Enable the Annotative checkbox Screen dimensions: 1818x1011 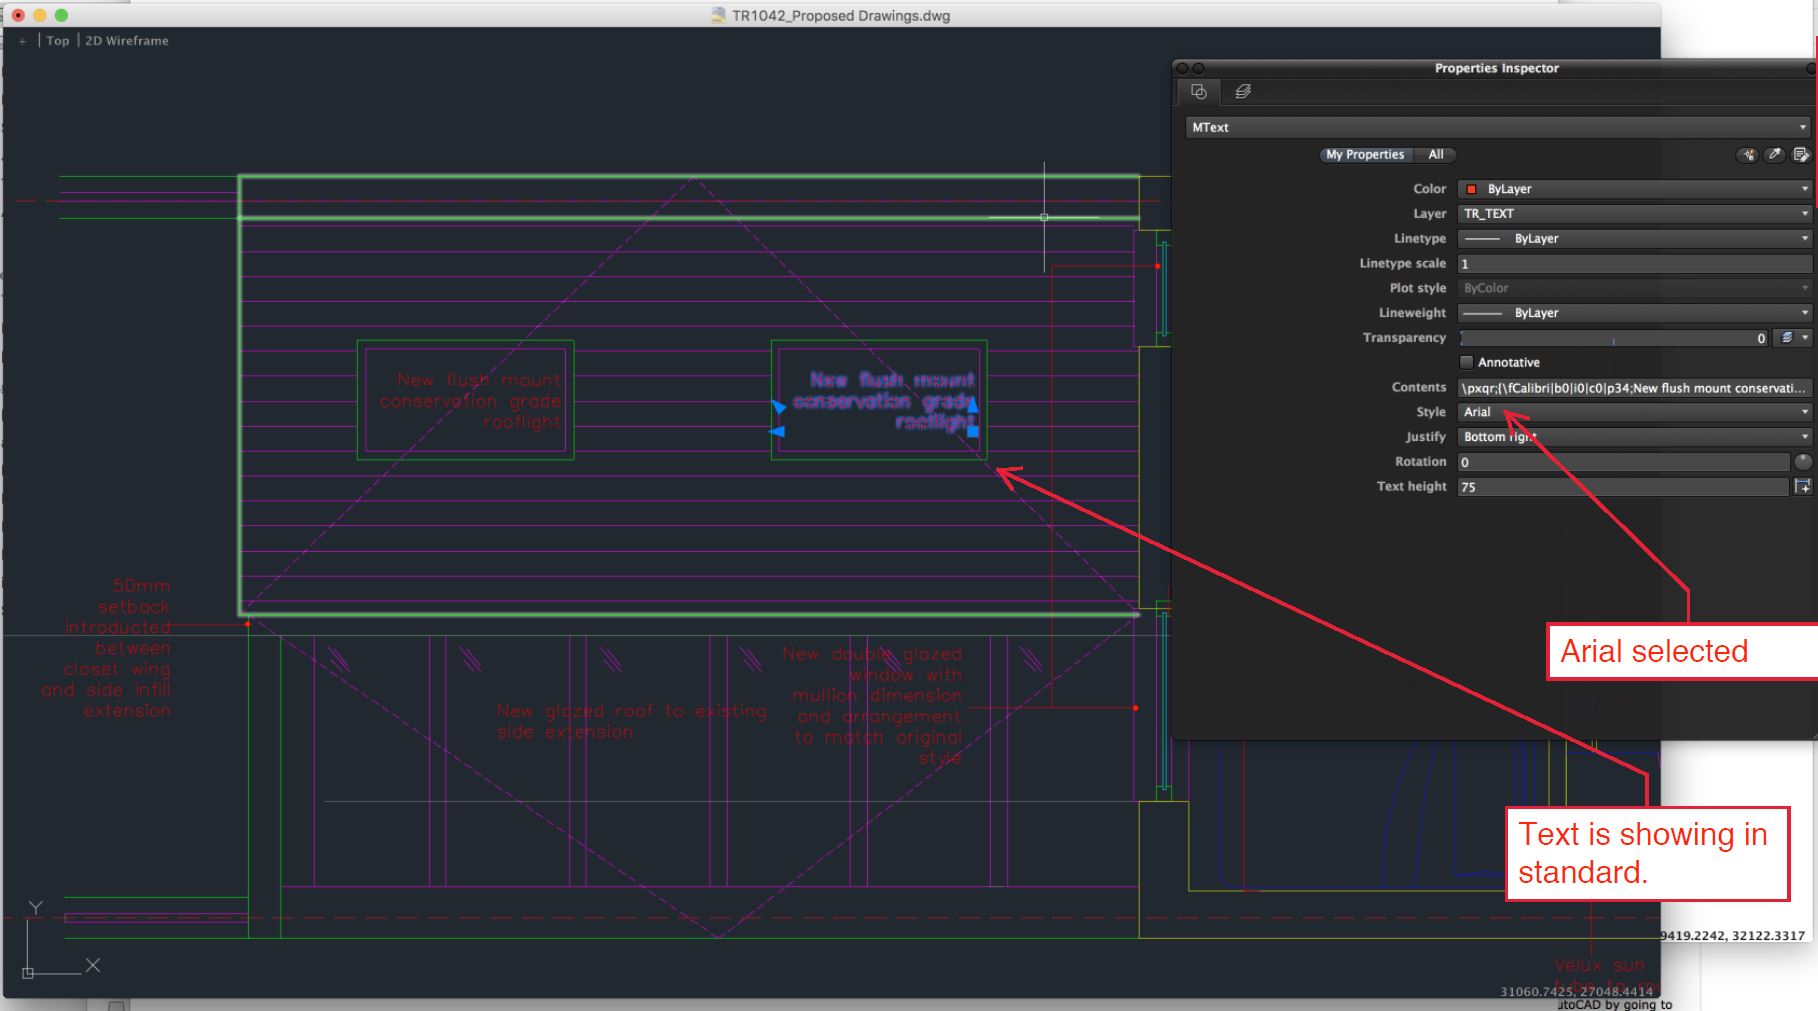click(x=1466, y=362)
